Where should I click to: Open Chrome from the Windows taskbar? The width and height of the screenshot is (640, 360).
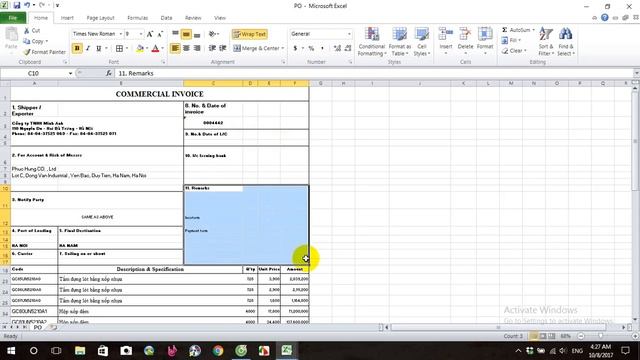tap(218, 351)
